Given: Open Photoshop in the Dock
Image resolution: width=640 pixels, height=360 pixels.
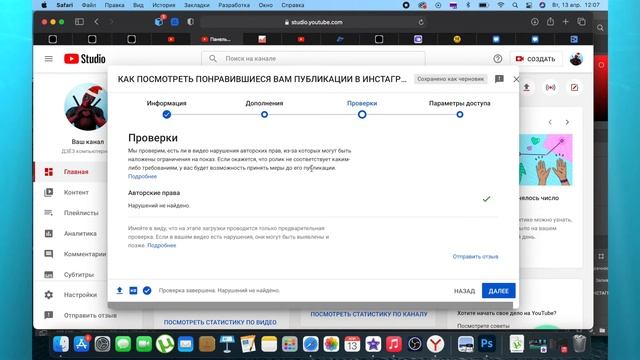Looking at the screenshot, I should click(x=487, y=344).
